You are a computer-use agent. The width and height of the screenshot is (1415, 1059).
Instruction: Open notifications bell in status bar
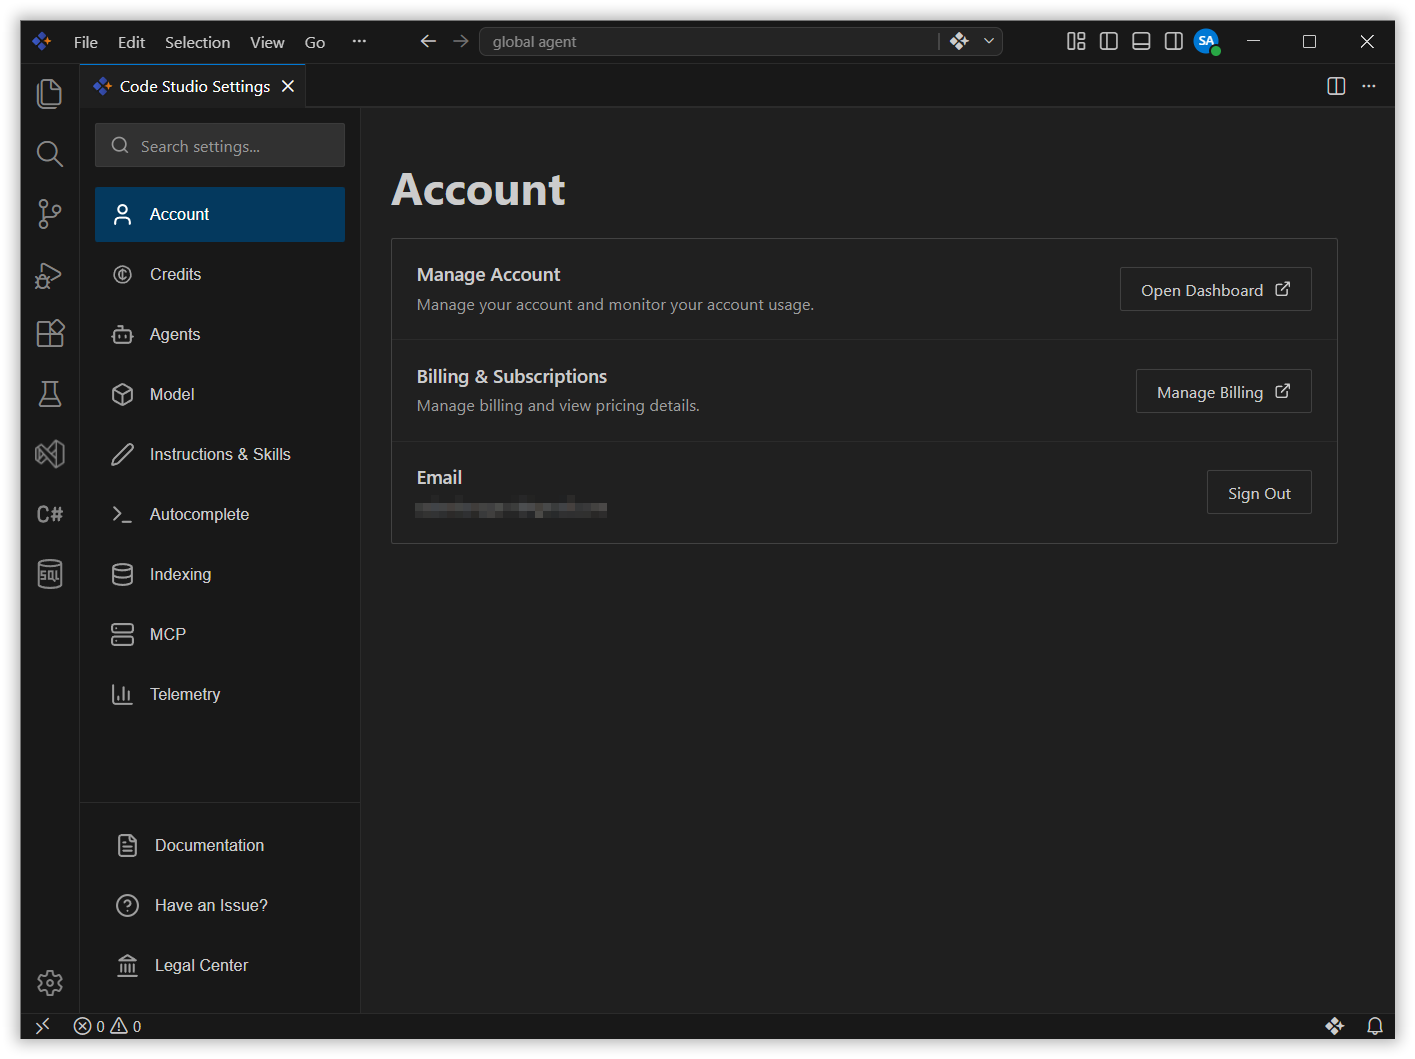[1375, 1026]
